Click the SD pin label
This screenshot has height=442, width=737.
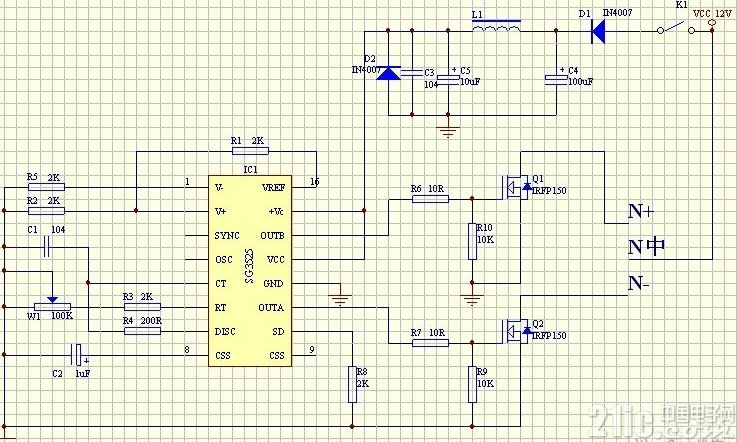[x=278, y=332]
